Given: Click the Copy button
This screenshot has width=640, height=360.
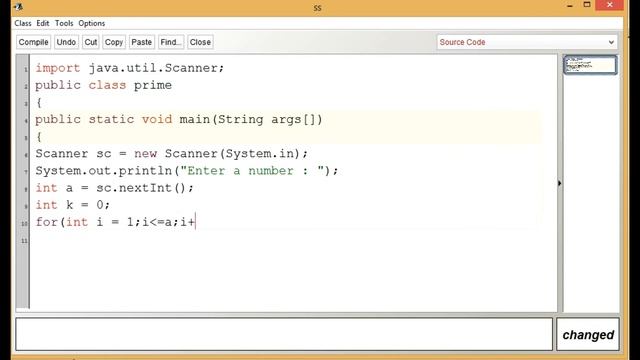Looking at the screenshot, I should (114, 42).
